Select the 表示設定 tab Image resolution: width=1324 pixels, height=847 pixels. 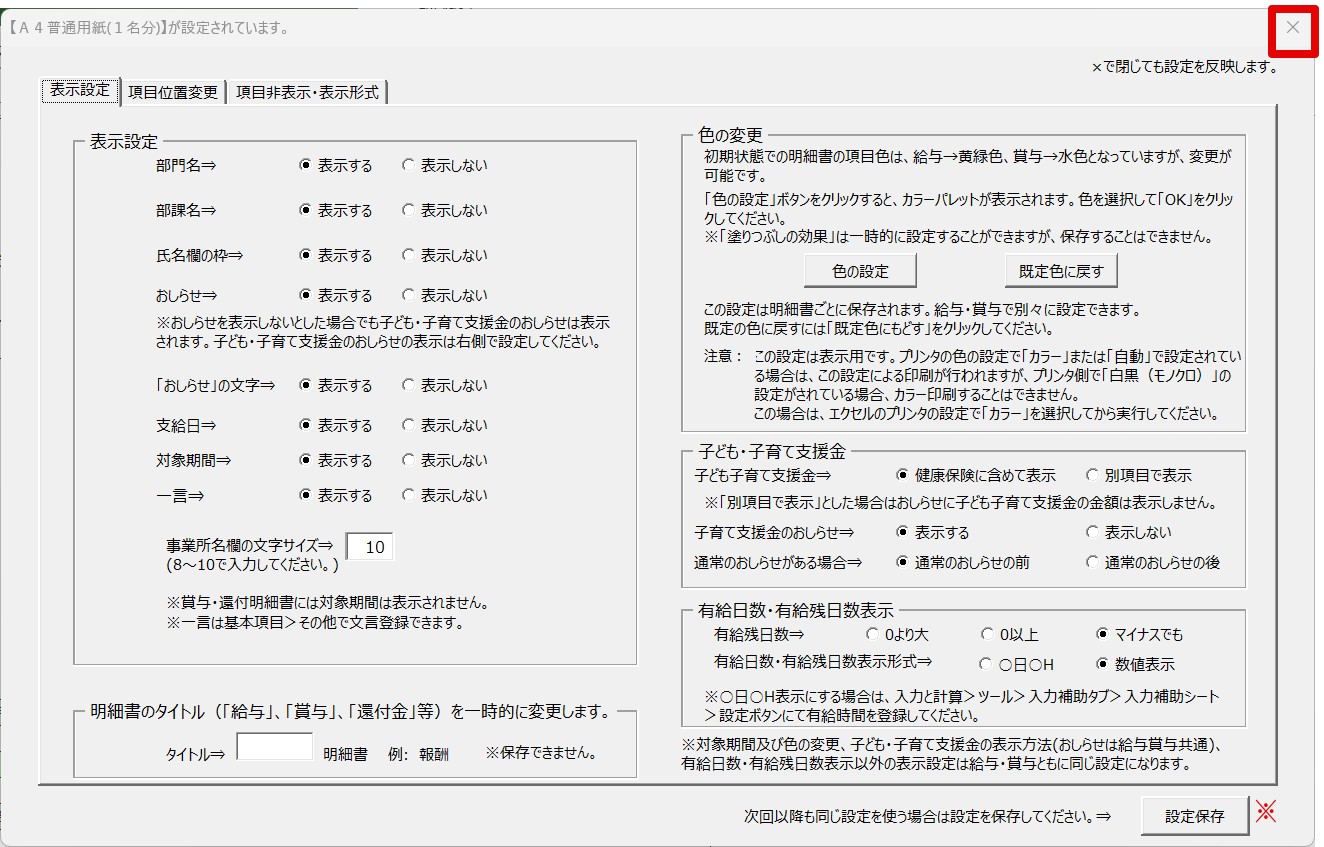tap(80, 90)
